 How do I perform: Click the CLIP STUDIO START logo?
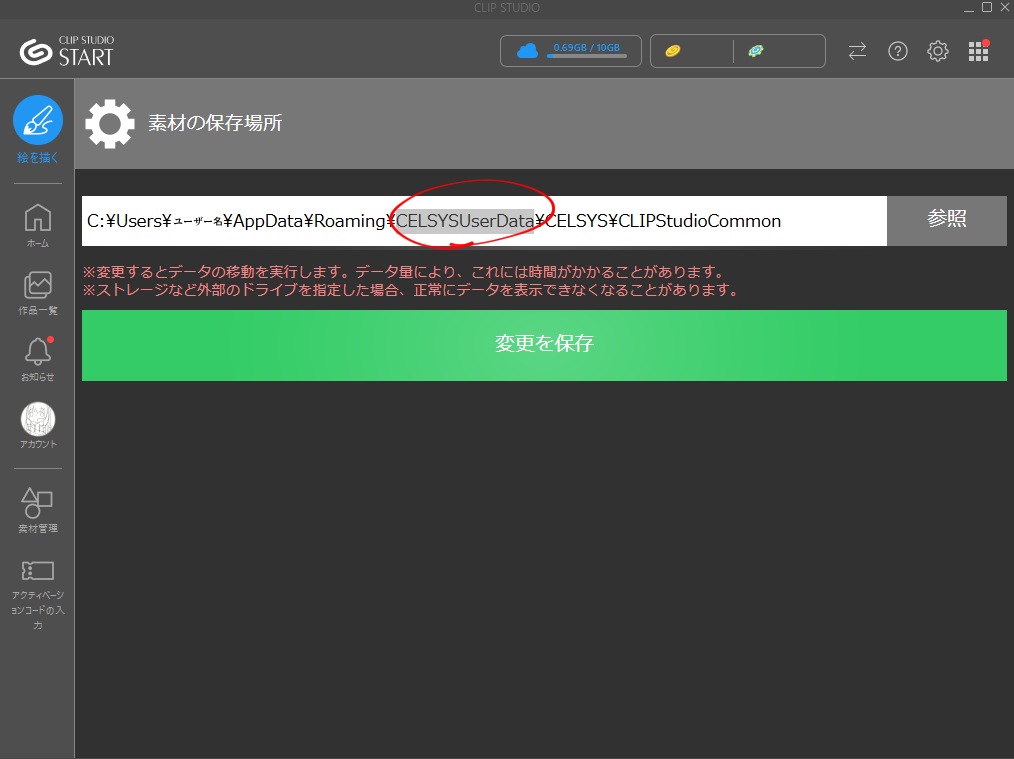pyautogui.click(x=67, y=50)
